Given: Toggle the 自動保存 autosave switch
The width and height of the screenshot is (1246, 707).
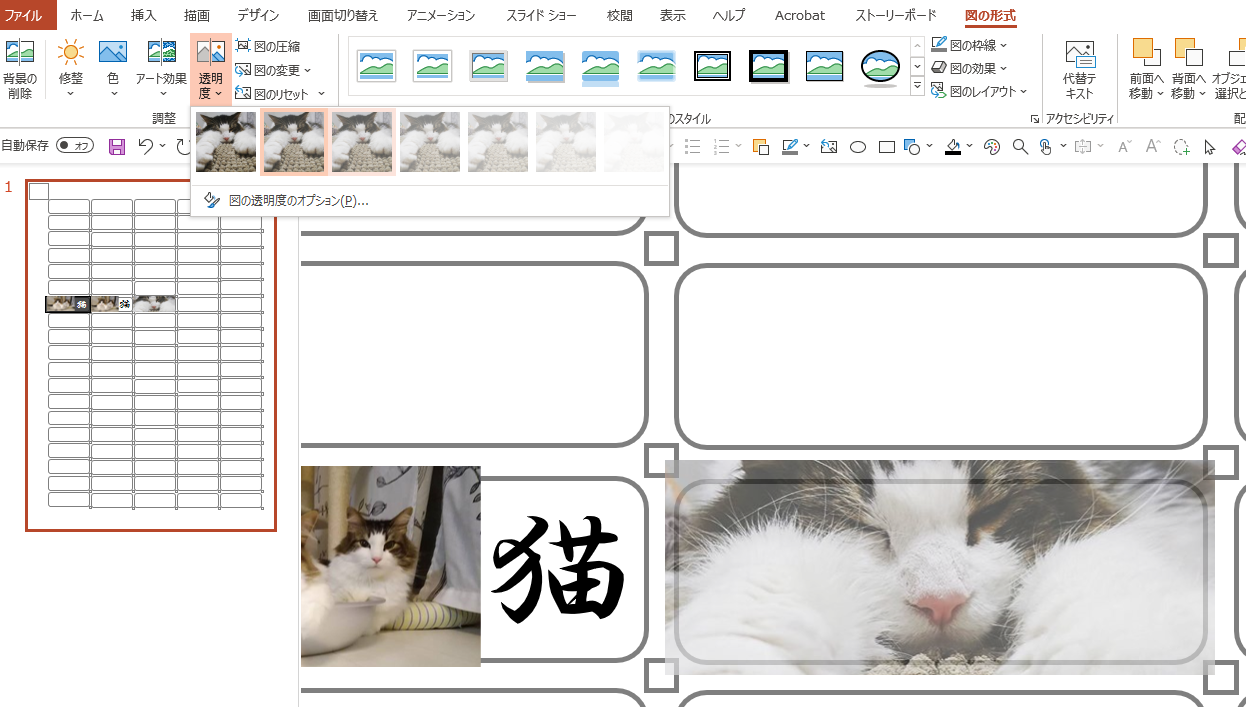Looking at the screenshot, I should tap(75, 146).
